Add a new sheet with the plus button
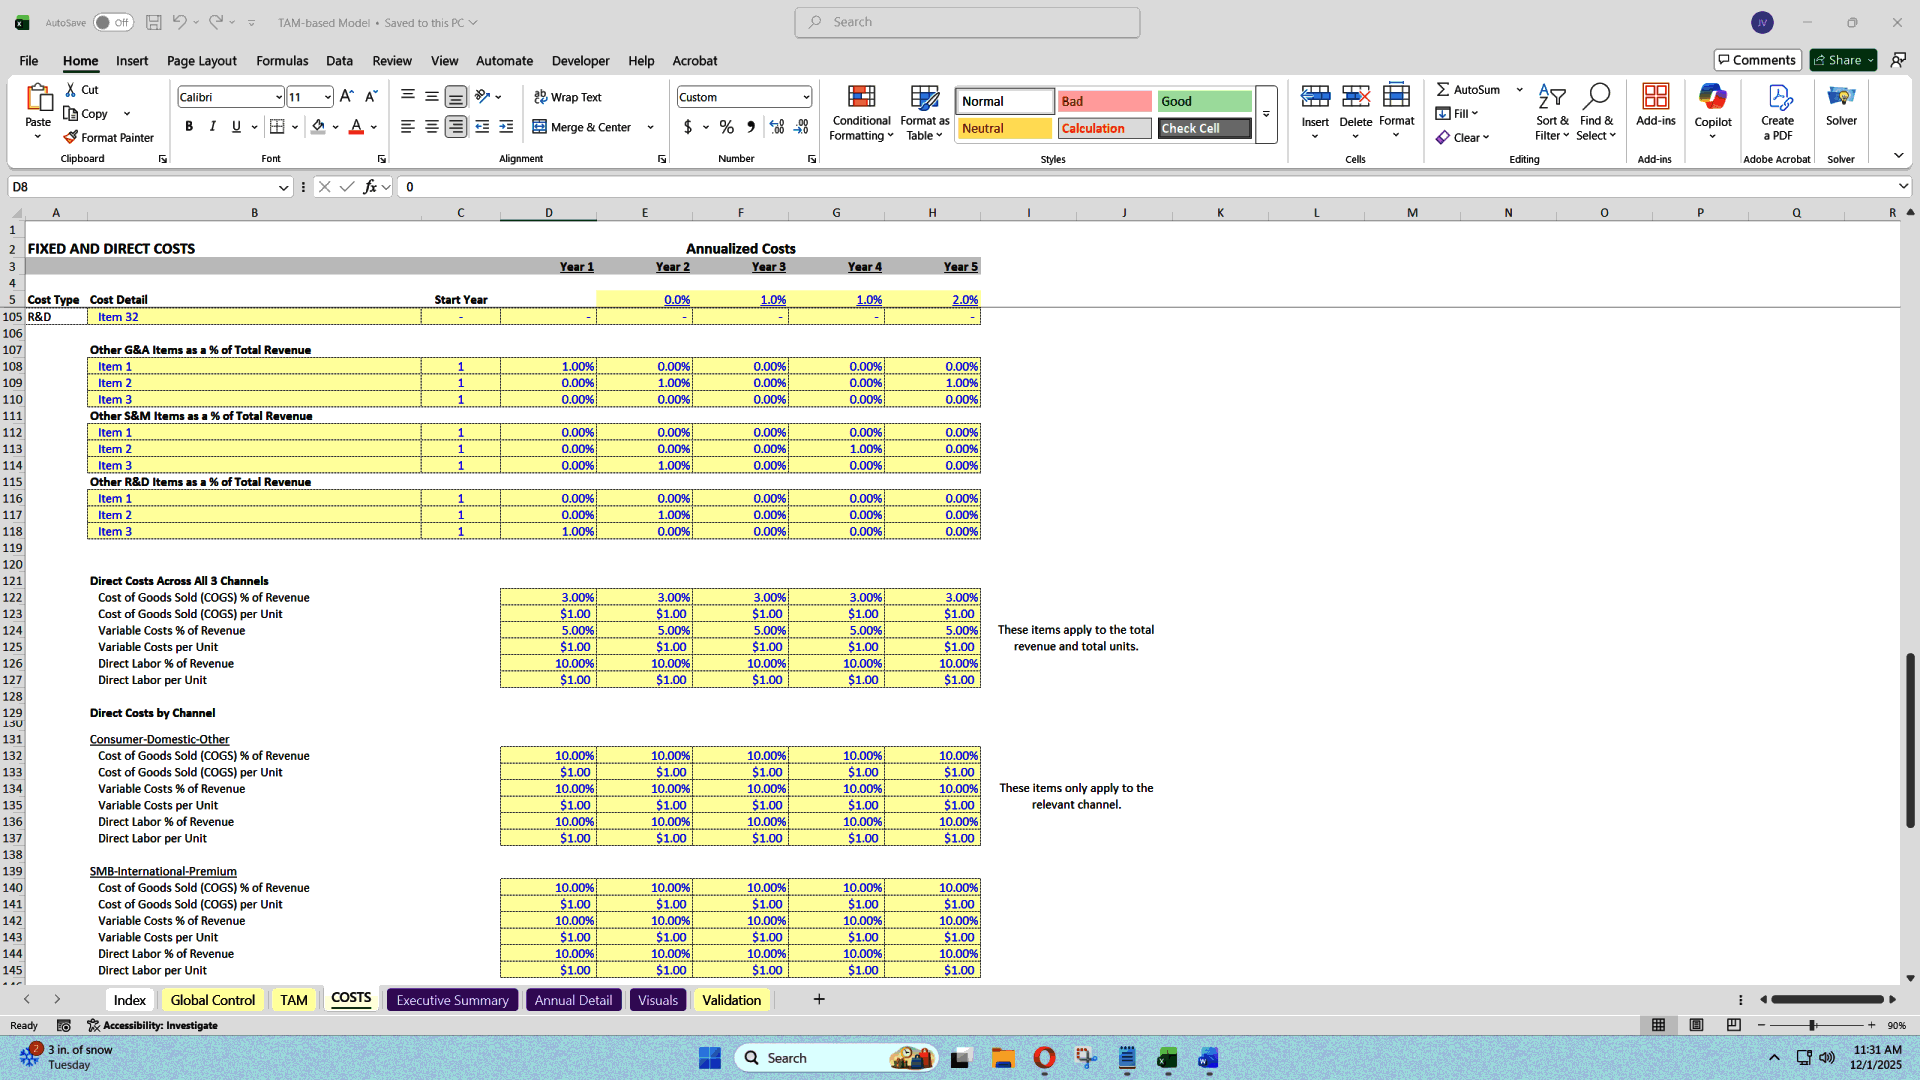Screen dimensions: 1920x1080 point(818,999)
